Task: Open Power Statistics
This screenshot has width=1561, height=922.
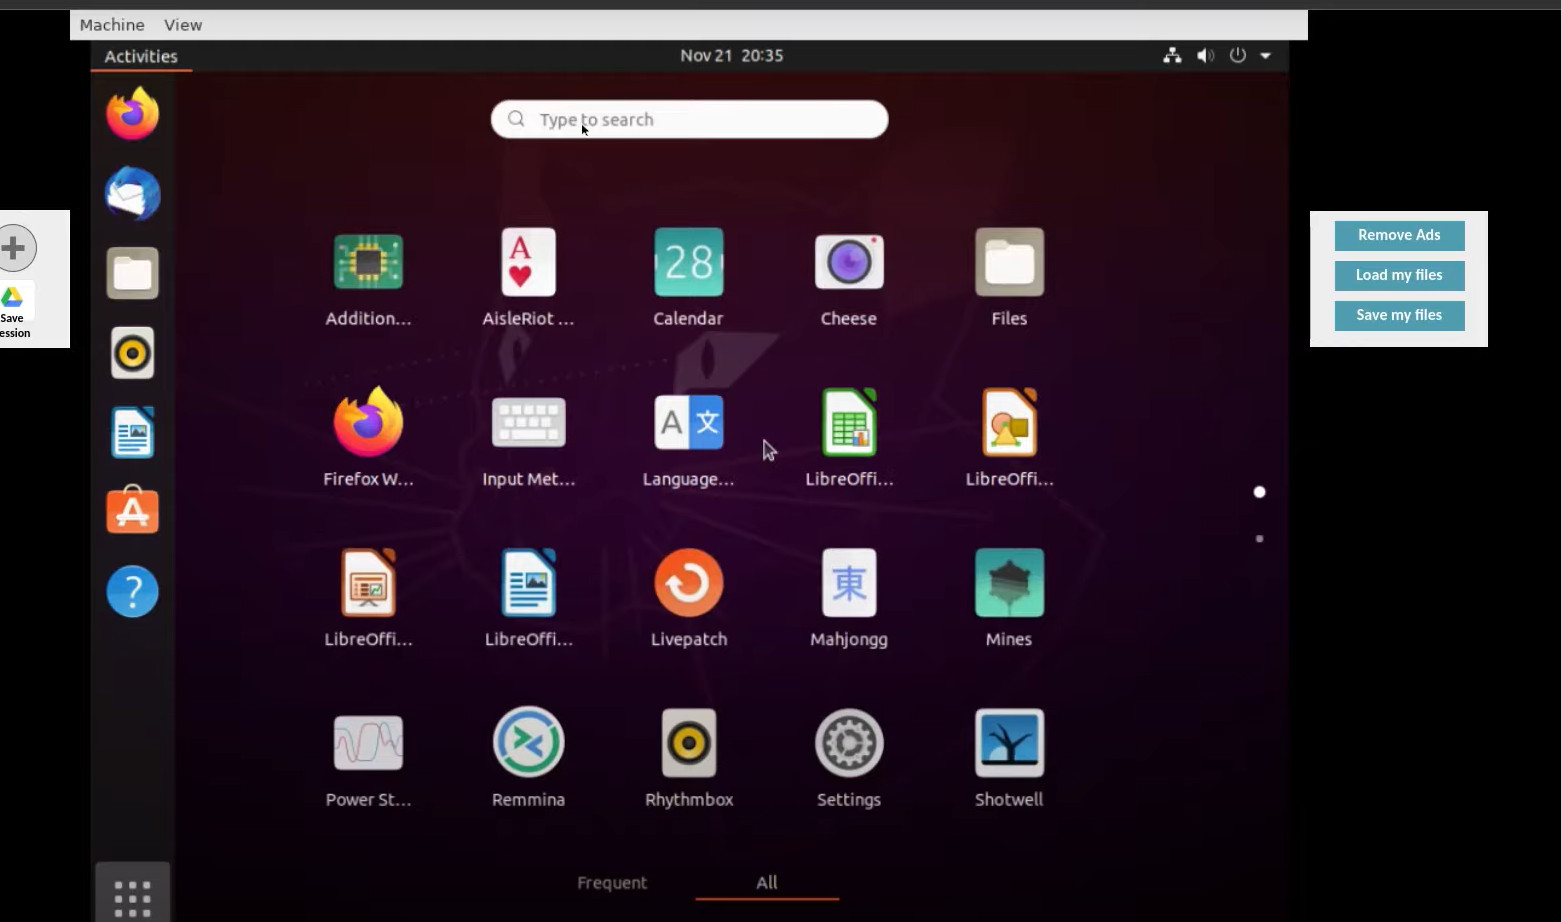Action: click(x=368, y=759)
